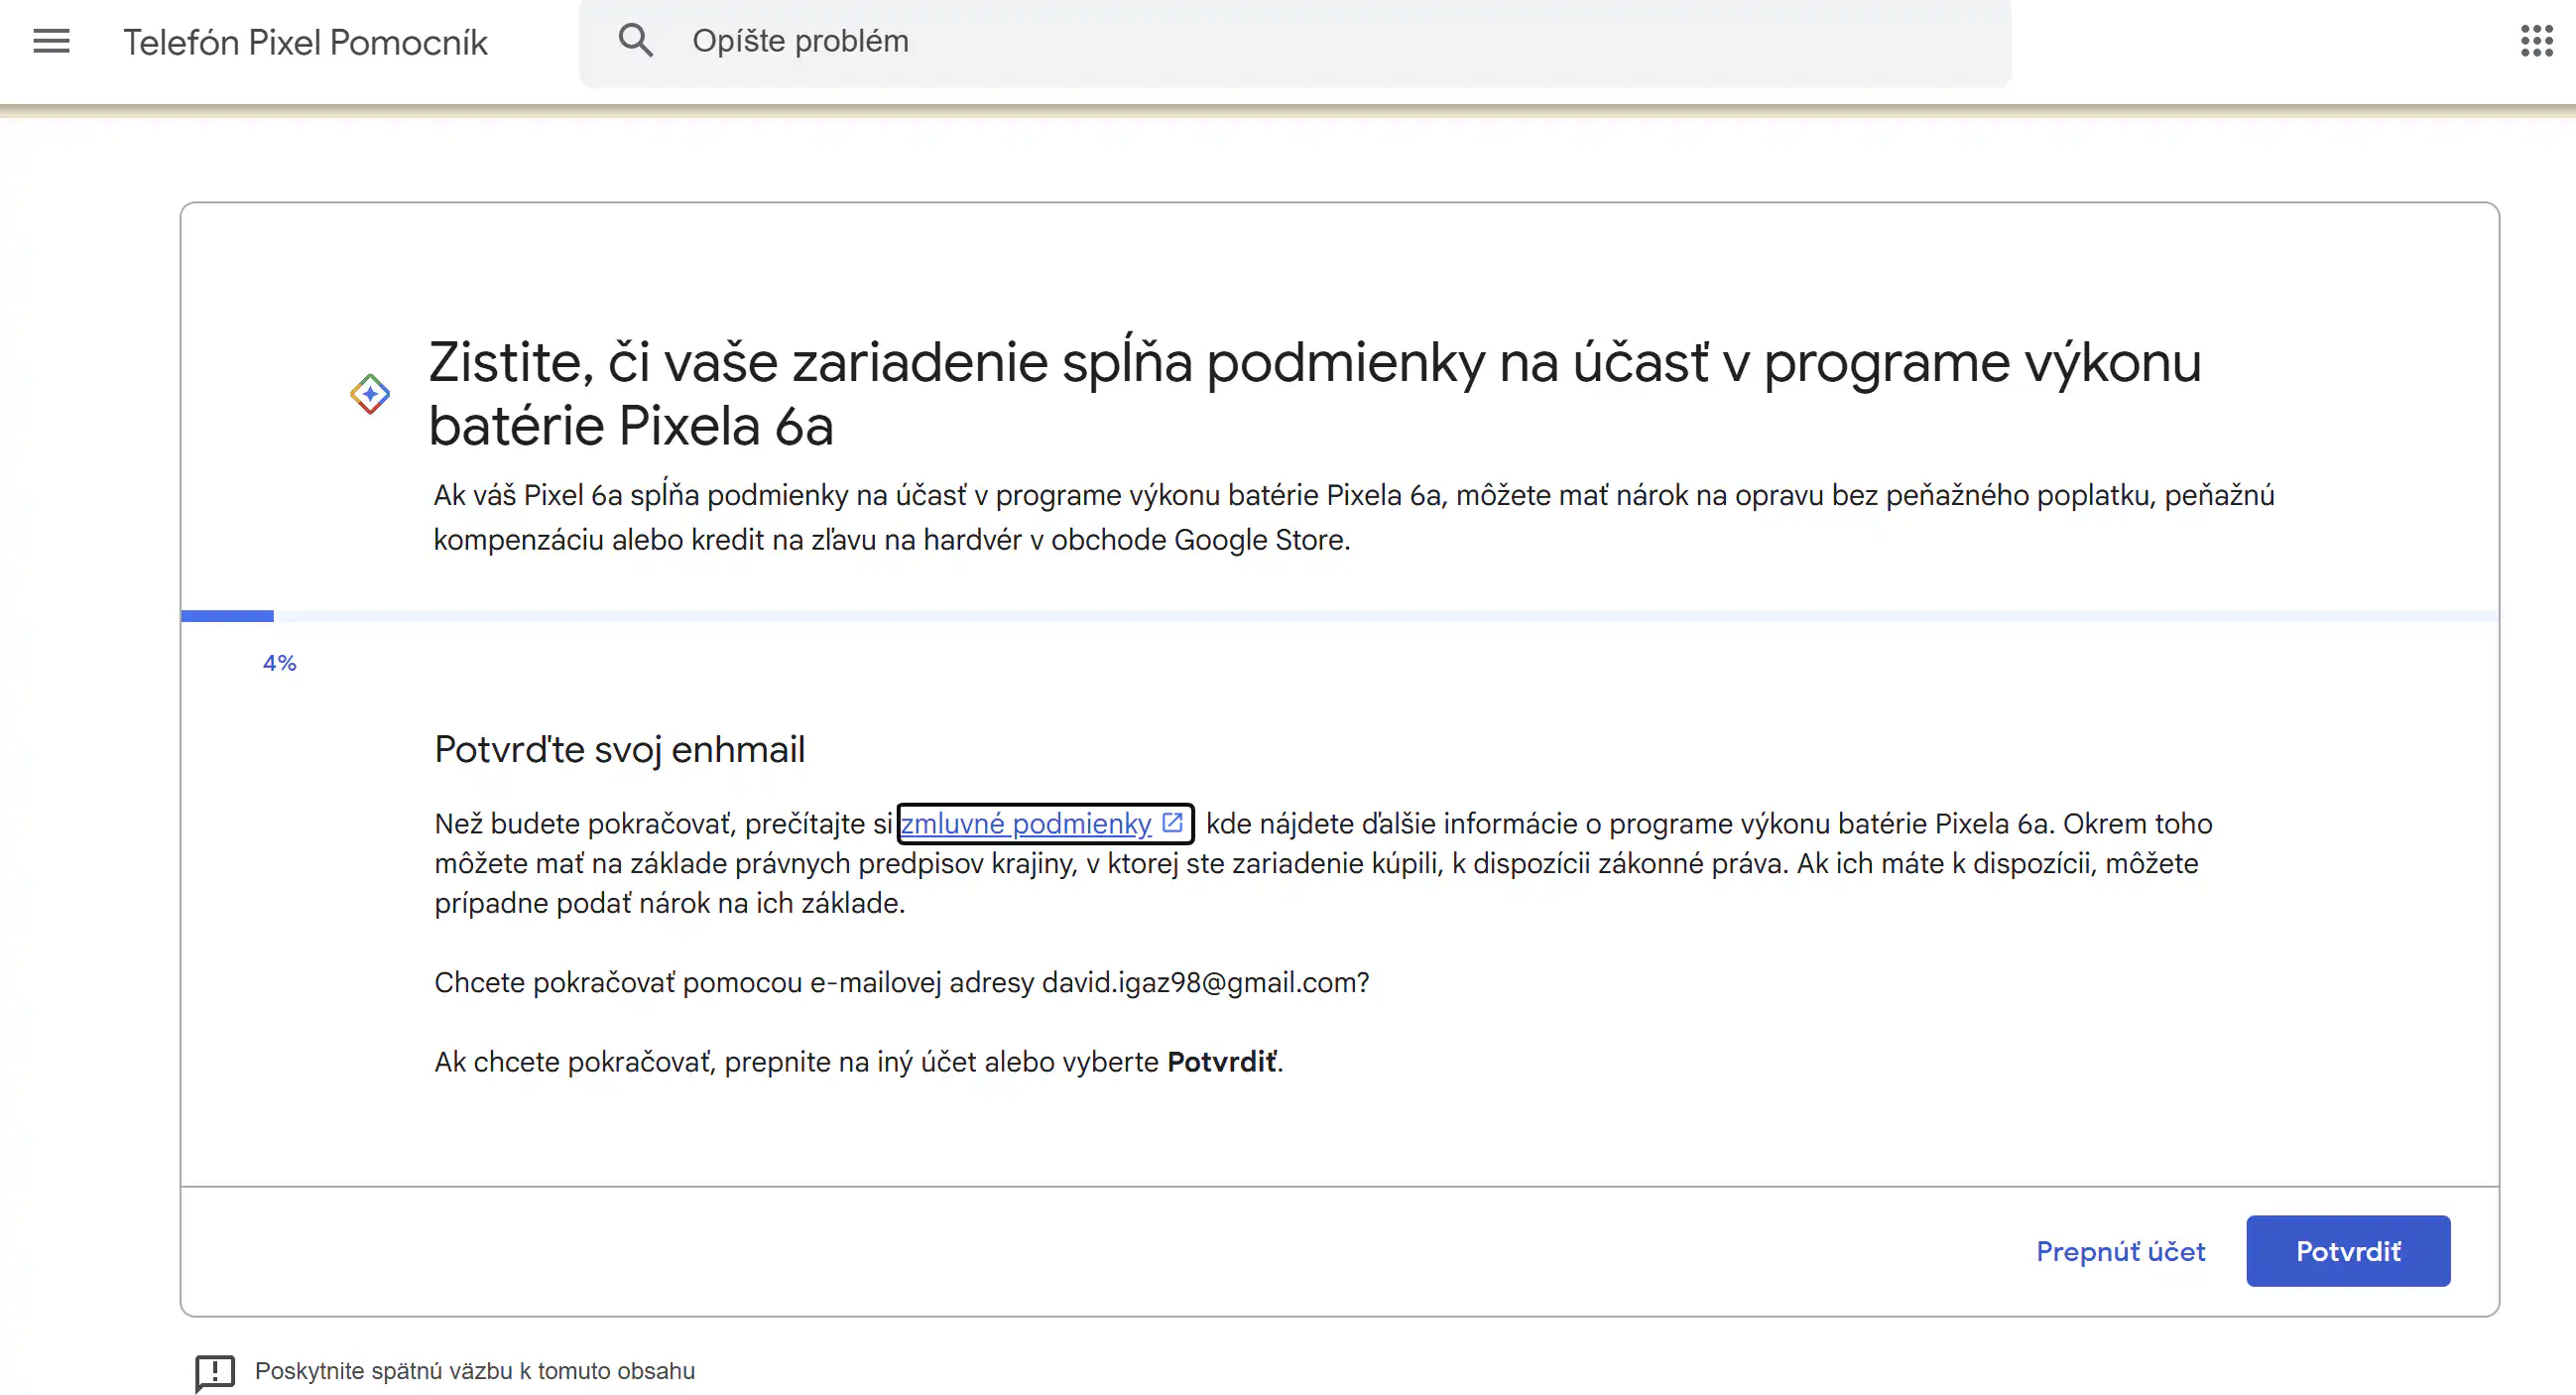
Task: Click the email address david.igaz98@gmail.com text
Action: pos(1200,982)
